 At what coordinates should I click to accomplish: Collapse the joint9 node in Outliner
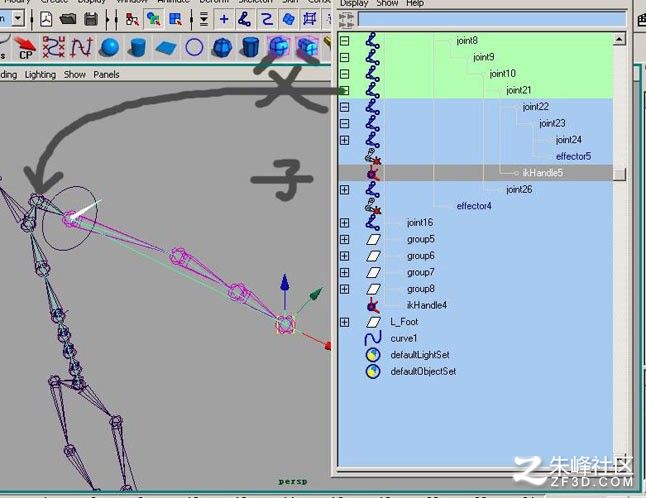344,57
